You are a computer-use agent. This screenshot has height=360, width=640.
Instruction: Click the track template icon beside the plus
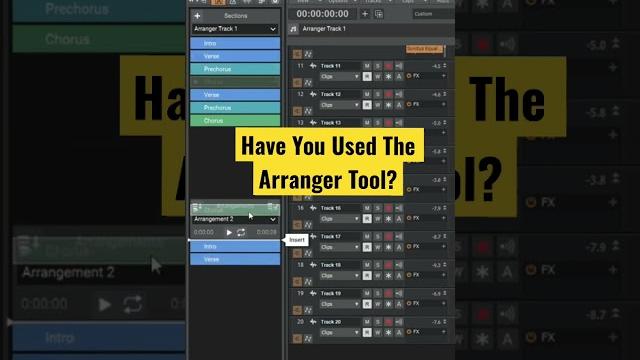click(x=379, y=14)
